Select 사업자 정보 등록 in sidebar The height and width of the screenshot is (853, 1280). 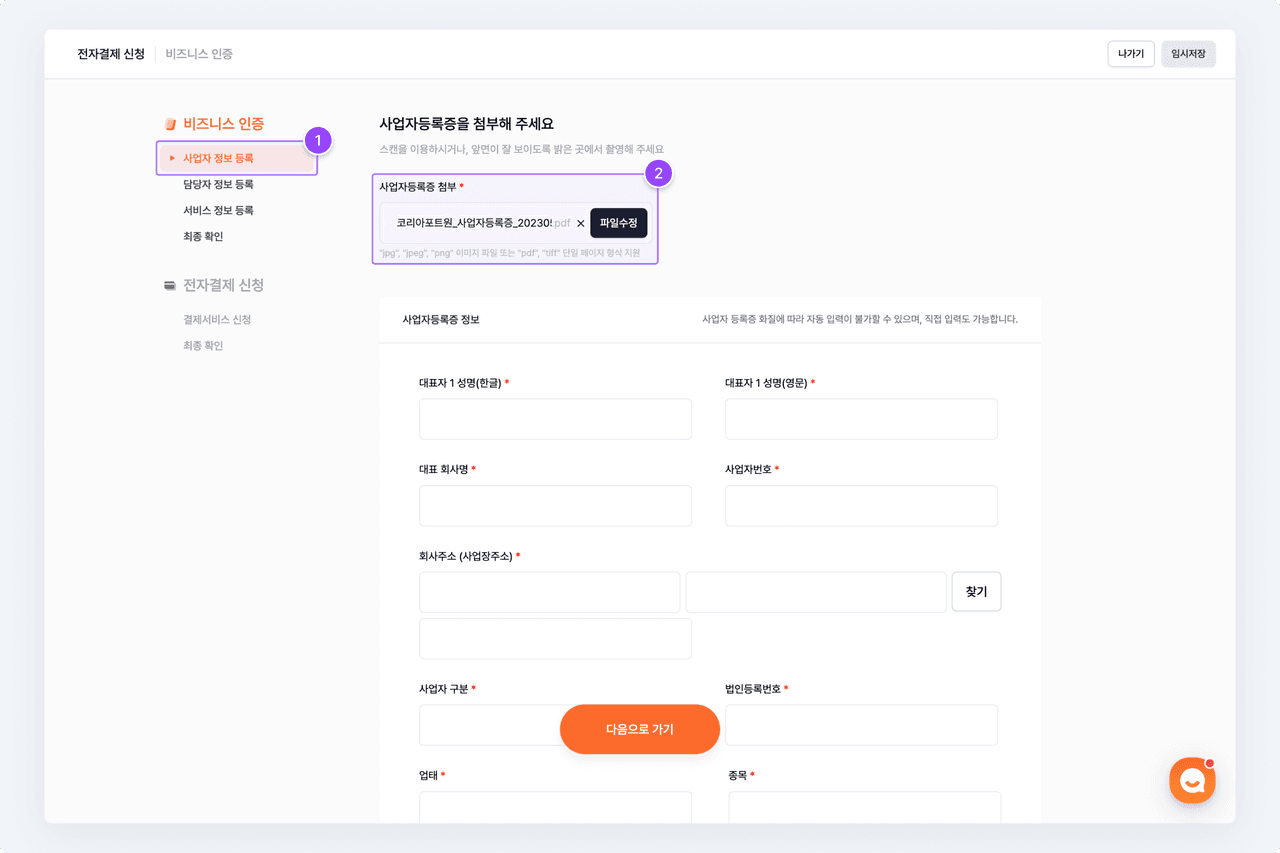[x=218, y=158]
